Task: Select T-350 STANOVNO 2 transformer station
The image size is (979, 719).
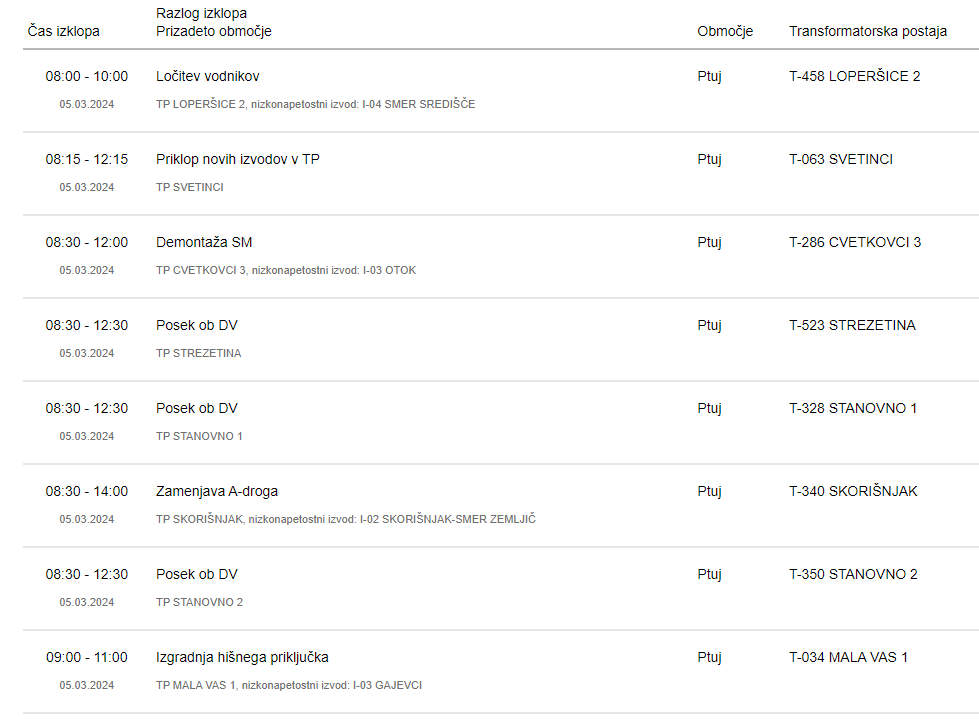Action: (x=854, y=574)
